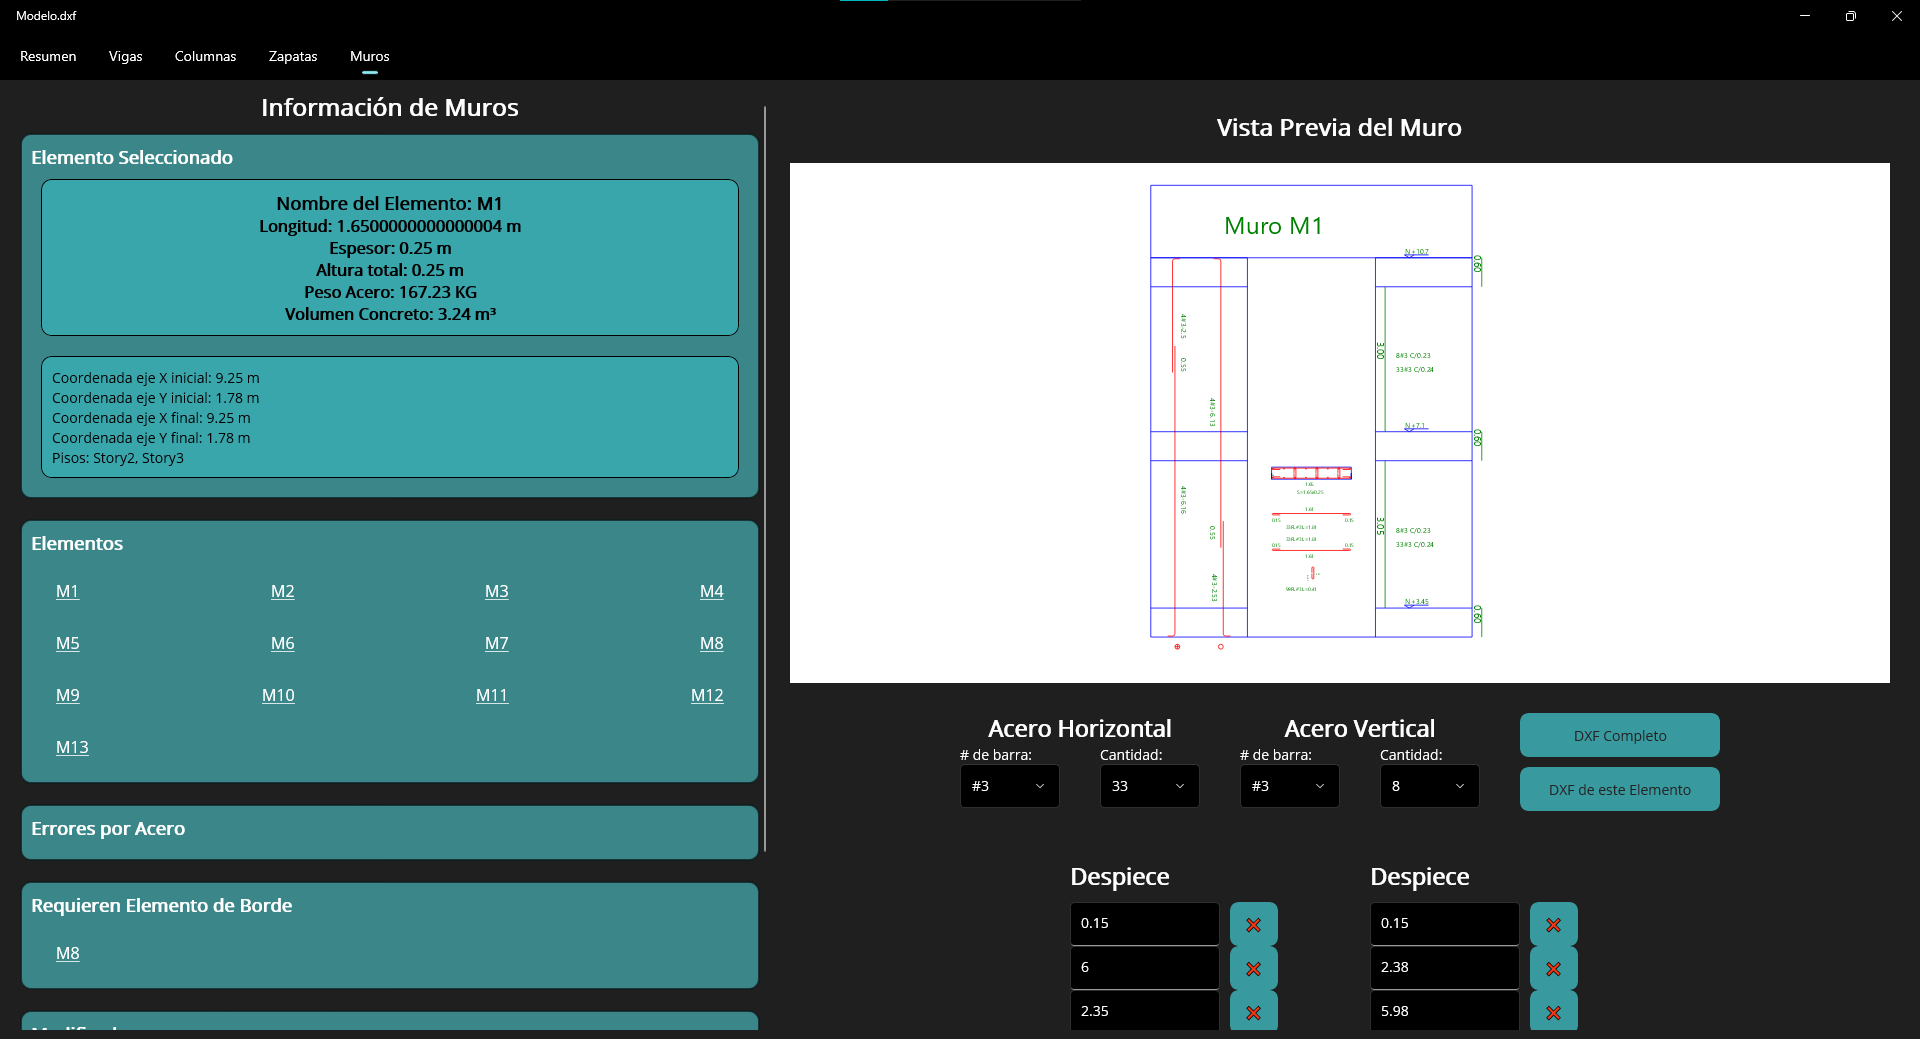
Task: Minimize the Modelo.dxf window
Action: [x=1804, y=16]
